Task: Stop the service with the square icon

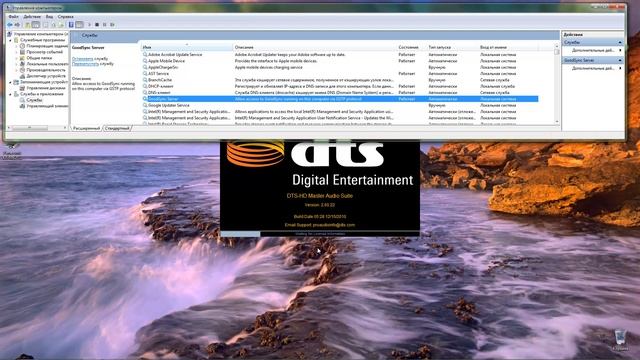Action: pos(97,25)
